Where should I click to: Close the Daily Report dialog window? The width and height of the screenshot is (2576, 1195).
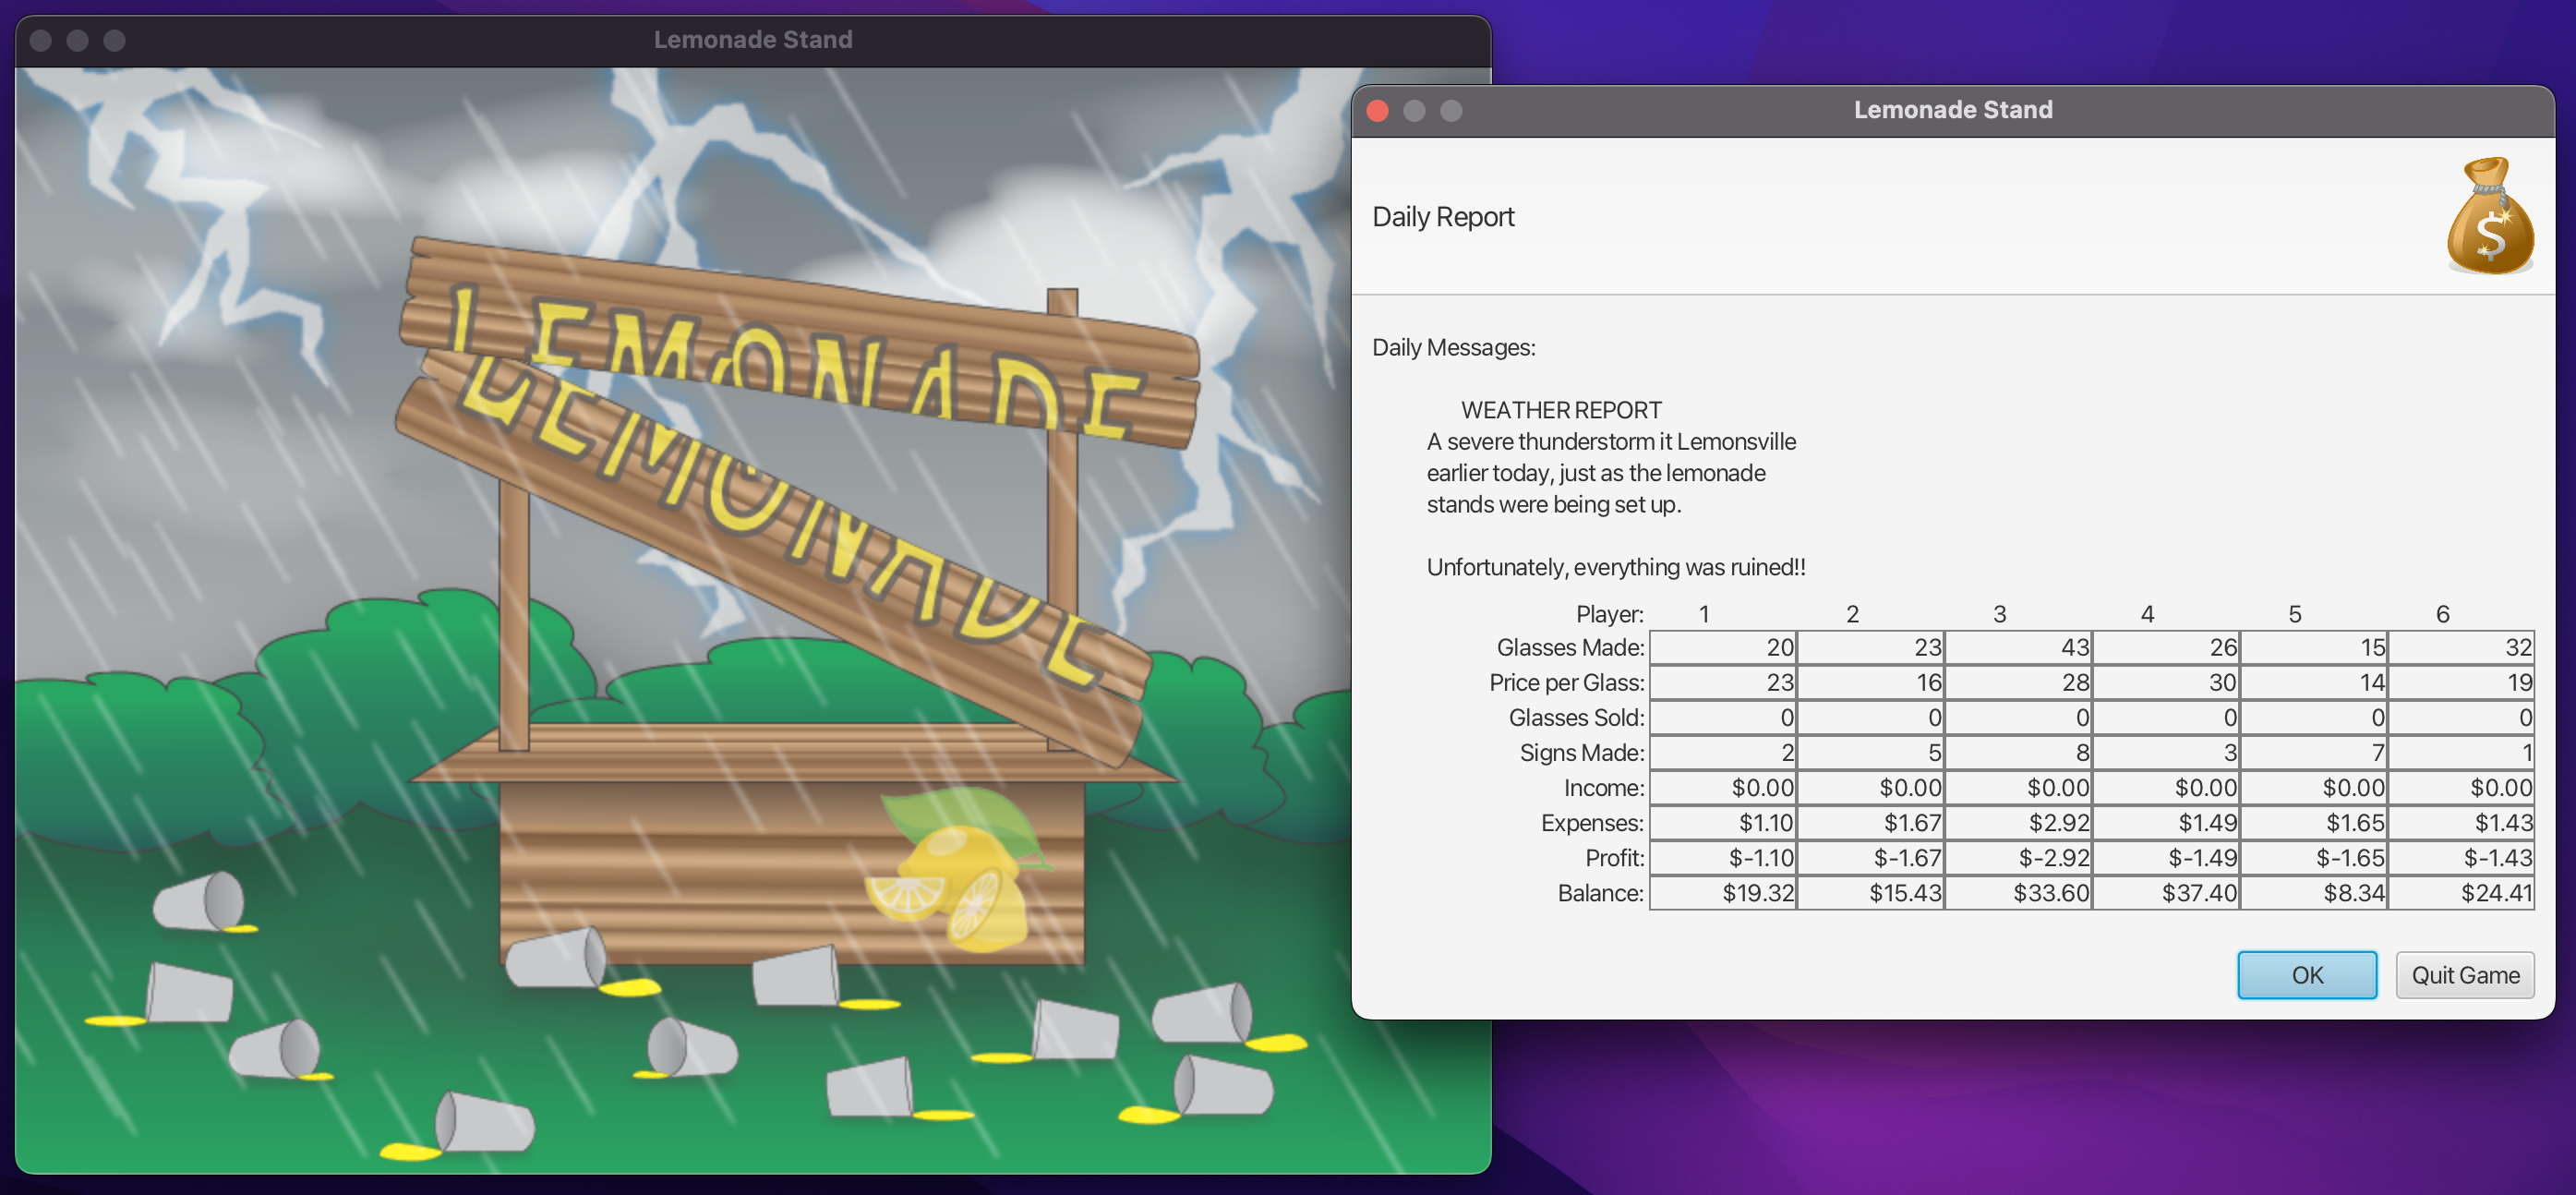pos(1377,111)
